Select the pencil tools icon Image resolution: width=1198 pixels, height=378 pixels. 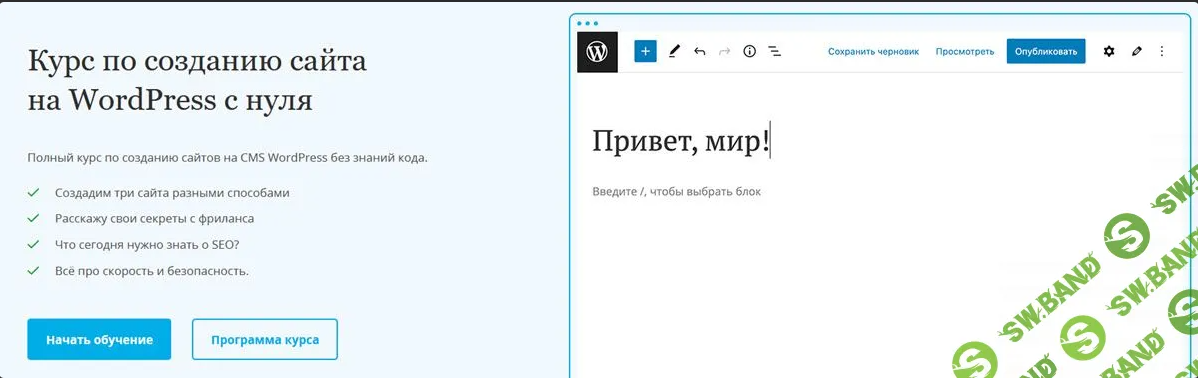tap(674, 51)
